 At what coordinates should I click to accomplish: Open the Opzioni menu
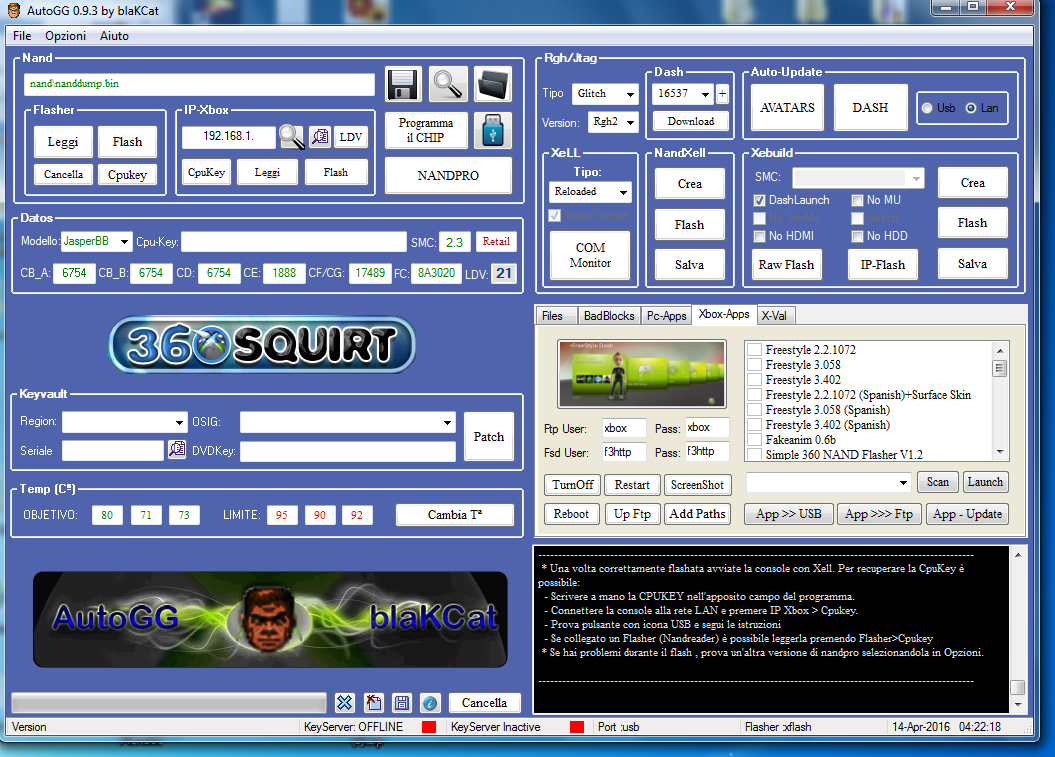65,36
